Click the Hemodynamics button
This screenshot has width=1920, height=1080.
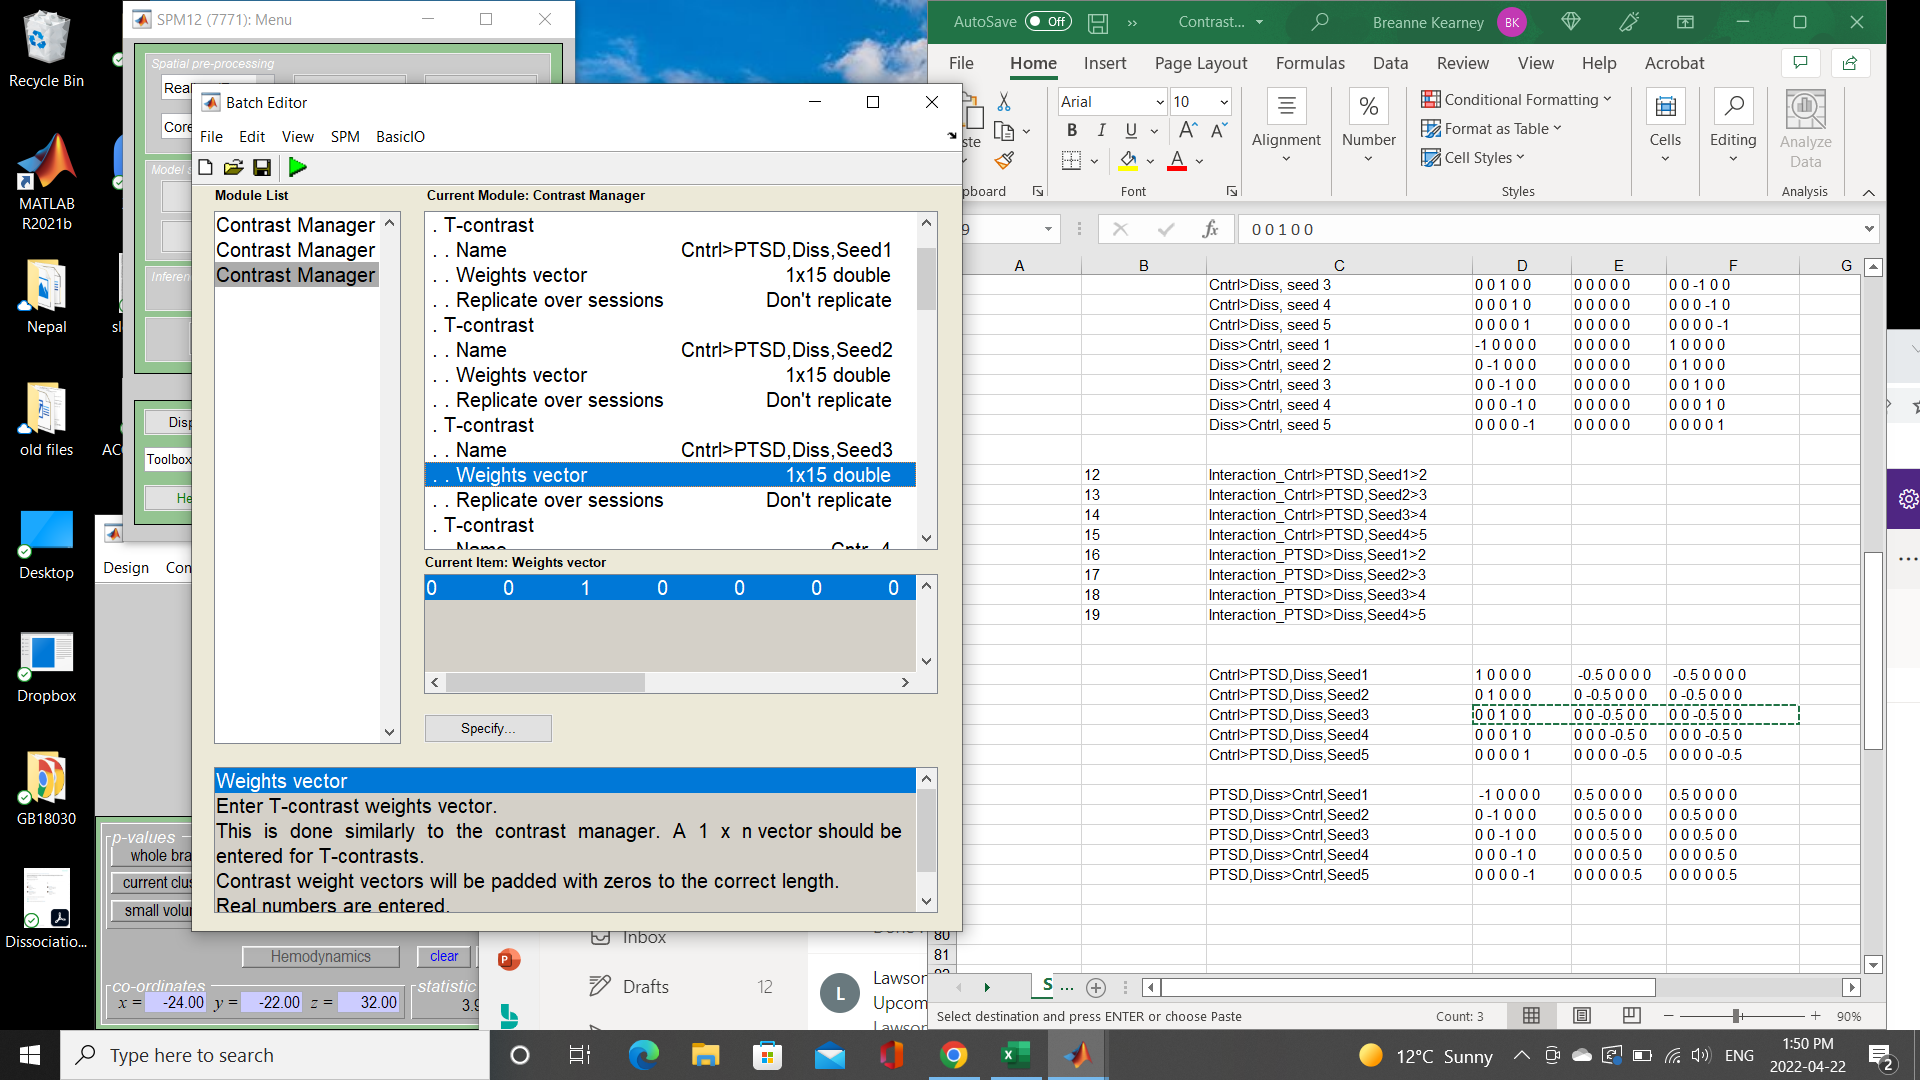[x=320, y=956]
